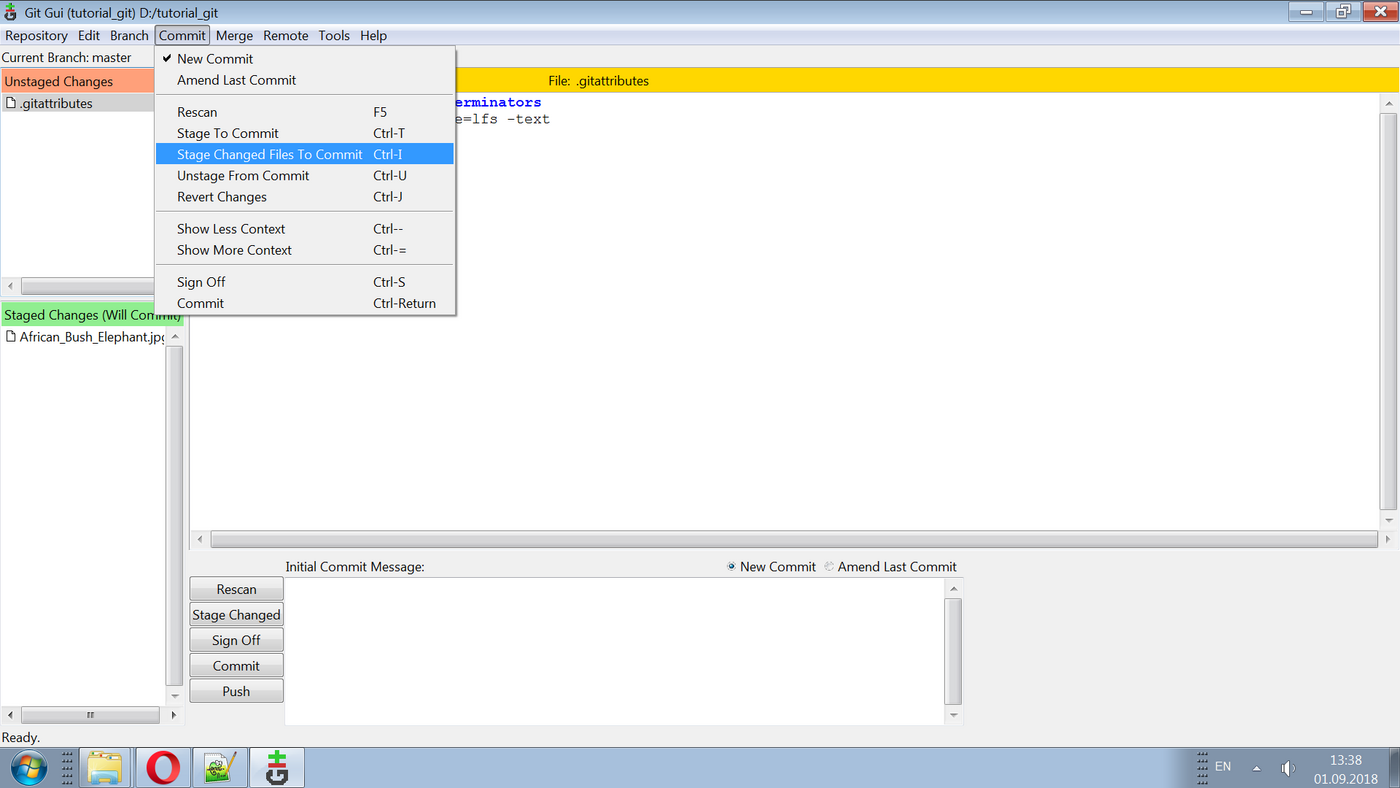Image resolution: width=1400 pixels, height=788 pixels.
Task: Open the Notepad++ taskbar icon
Action: (219, 768)
